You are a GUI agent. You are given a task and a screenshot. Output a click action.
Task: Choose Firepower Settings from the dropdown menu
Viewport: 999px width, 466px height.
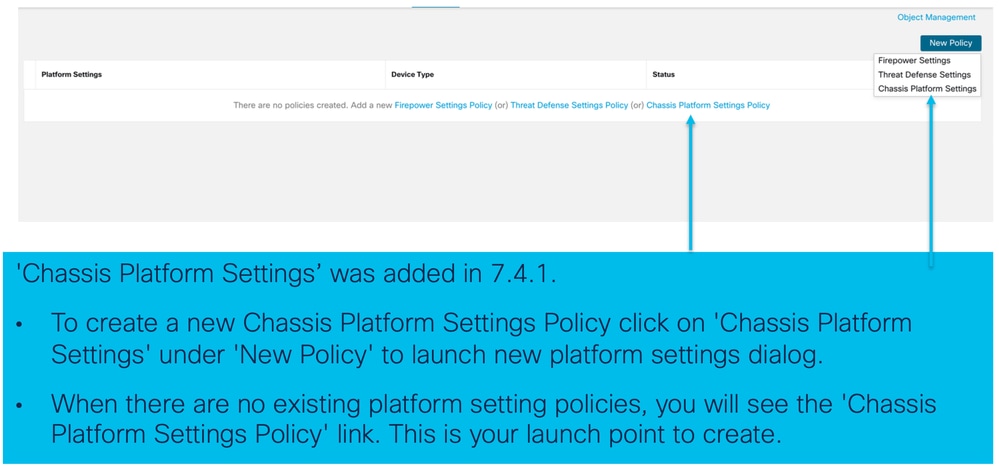914,61
